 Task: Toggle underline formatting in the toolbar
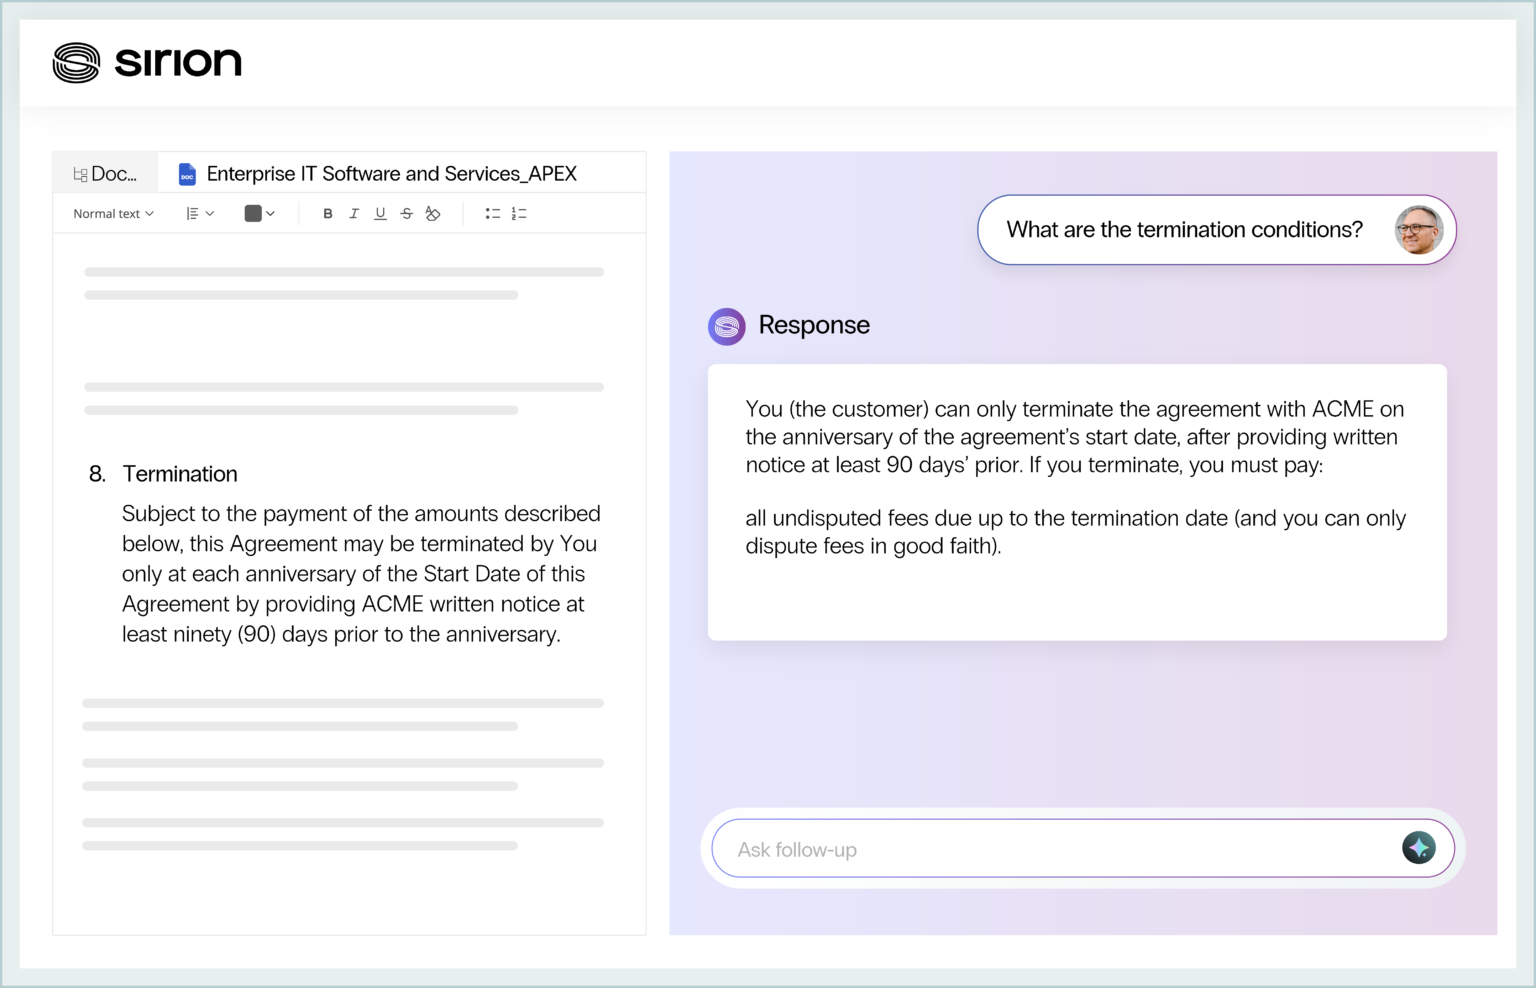(x=380, y=214)
